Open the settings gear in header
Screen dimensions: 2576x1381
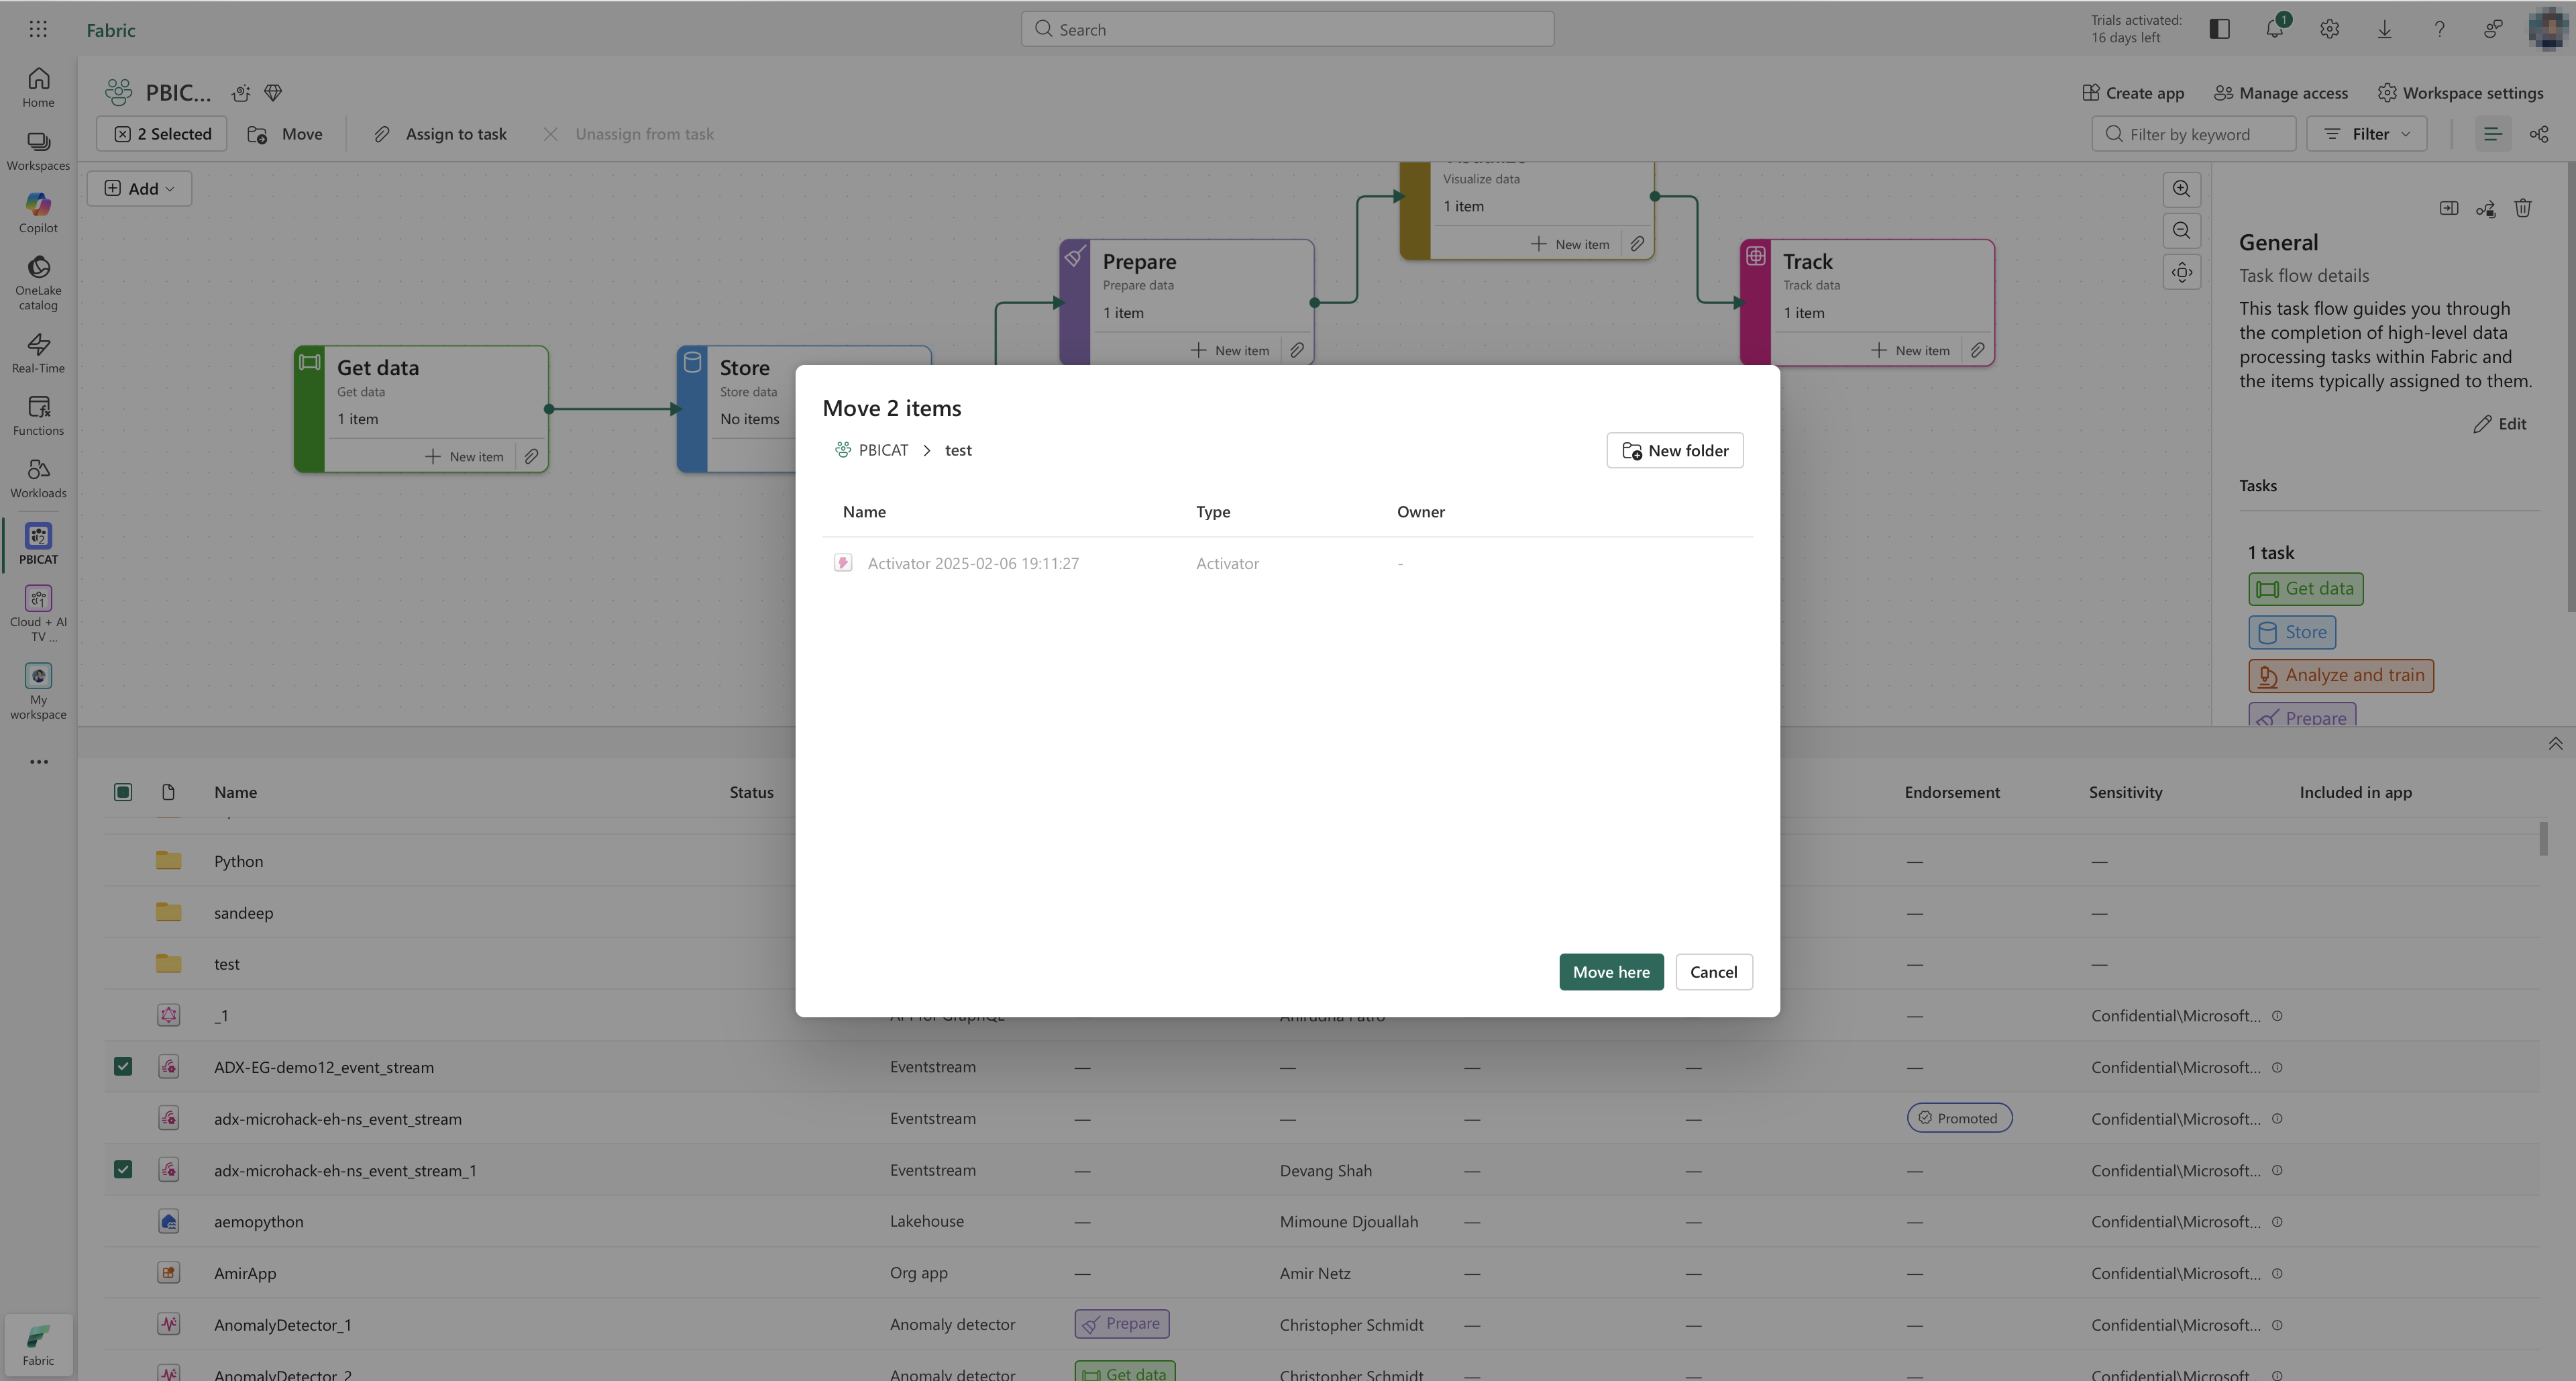pyautogui.click(x=2330, y=29)
